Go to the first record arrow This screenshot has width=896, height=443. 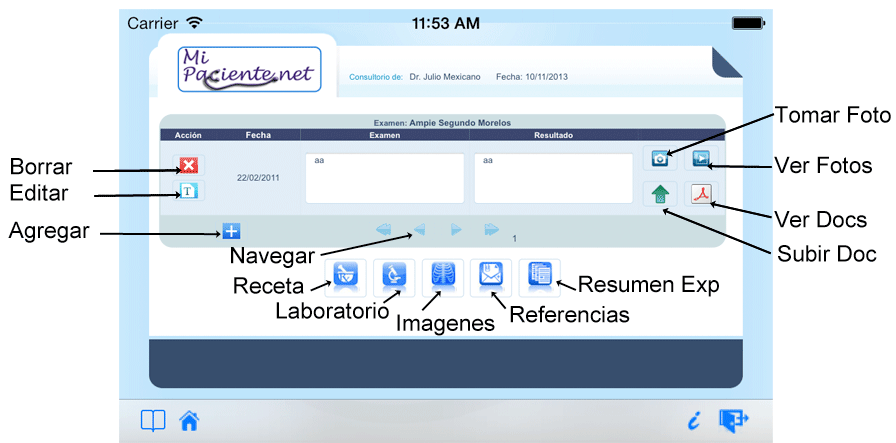tap(384, 230)
